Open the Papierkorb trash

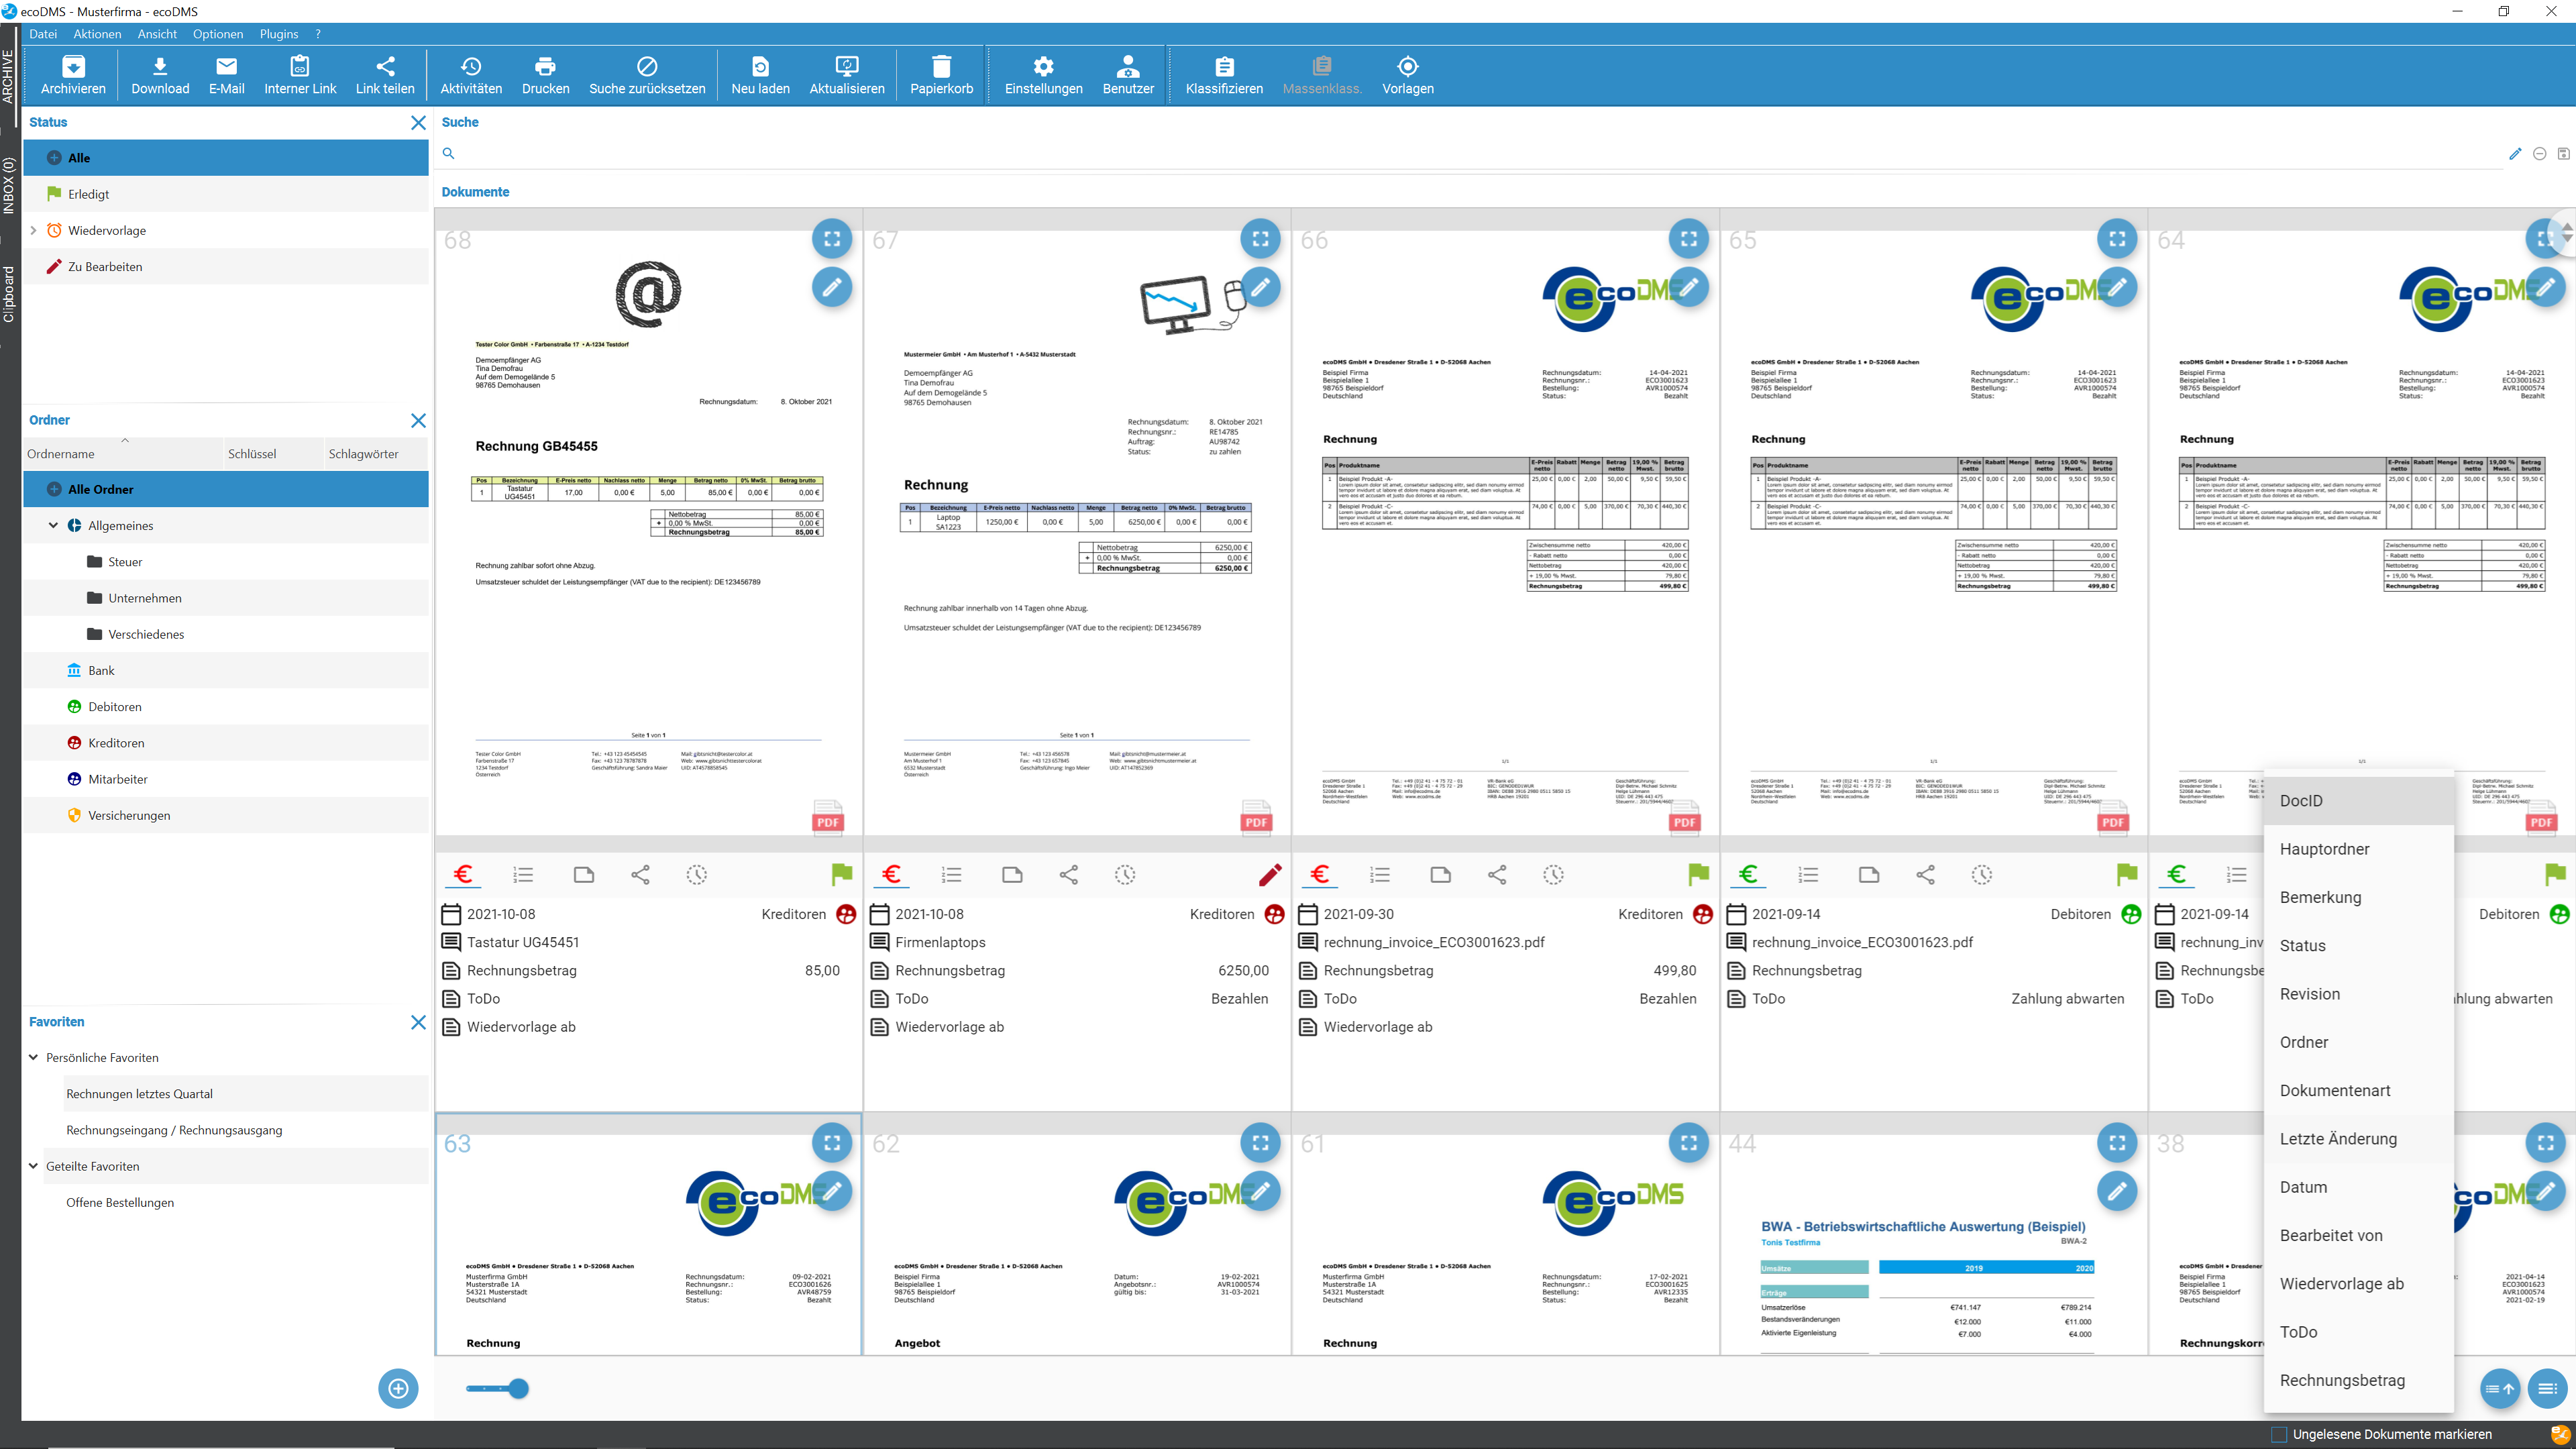pos(941,75)
